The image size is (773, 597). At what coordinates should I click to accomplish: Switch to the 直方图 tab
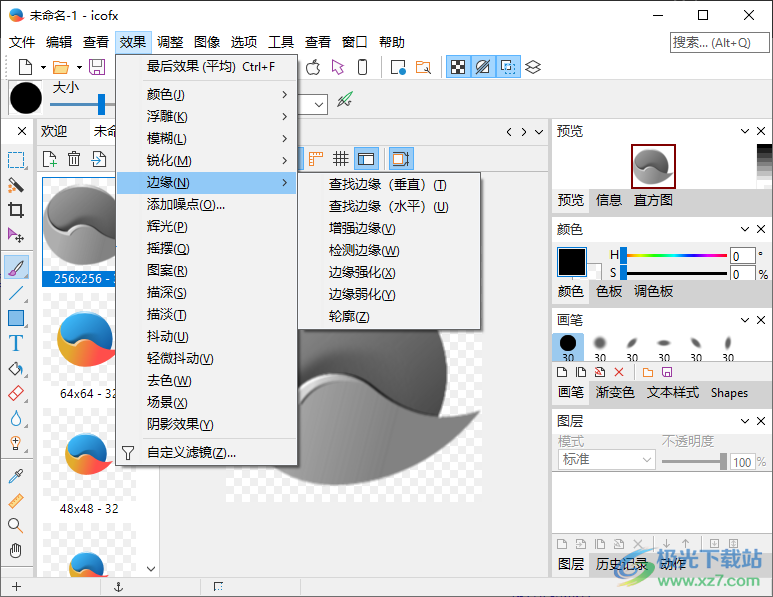click(653, 200)
